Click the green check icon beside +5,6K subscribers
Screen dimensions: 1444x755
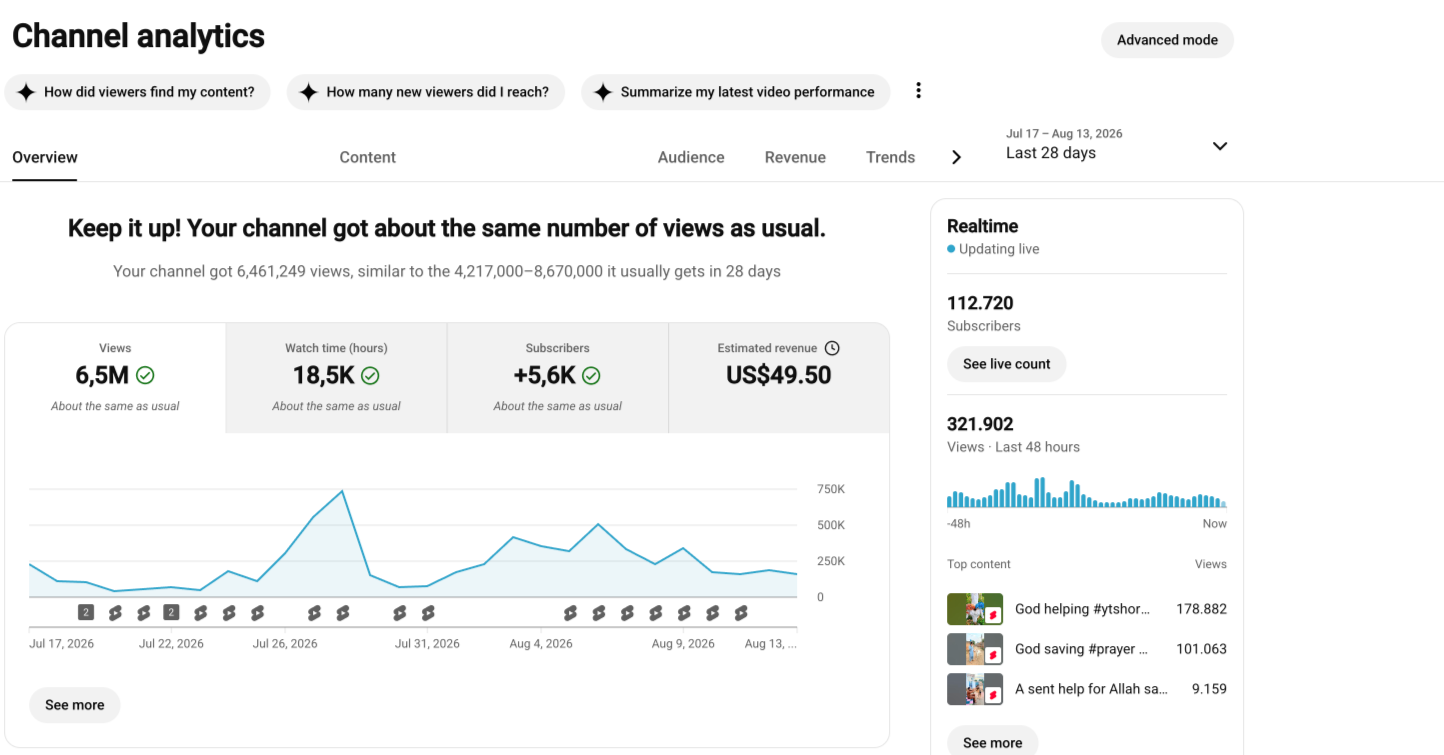coord(591,376)
